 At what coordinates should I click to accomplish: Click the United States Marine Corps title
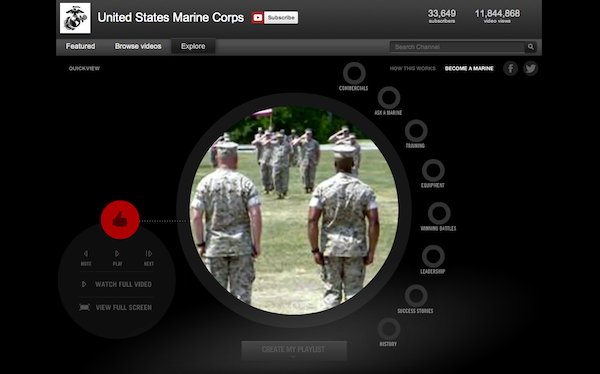click(171, 18)
